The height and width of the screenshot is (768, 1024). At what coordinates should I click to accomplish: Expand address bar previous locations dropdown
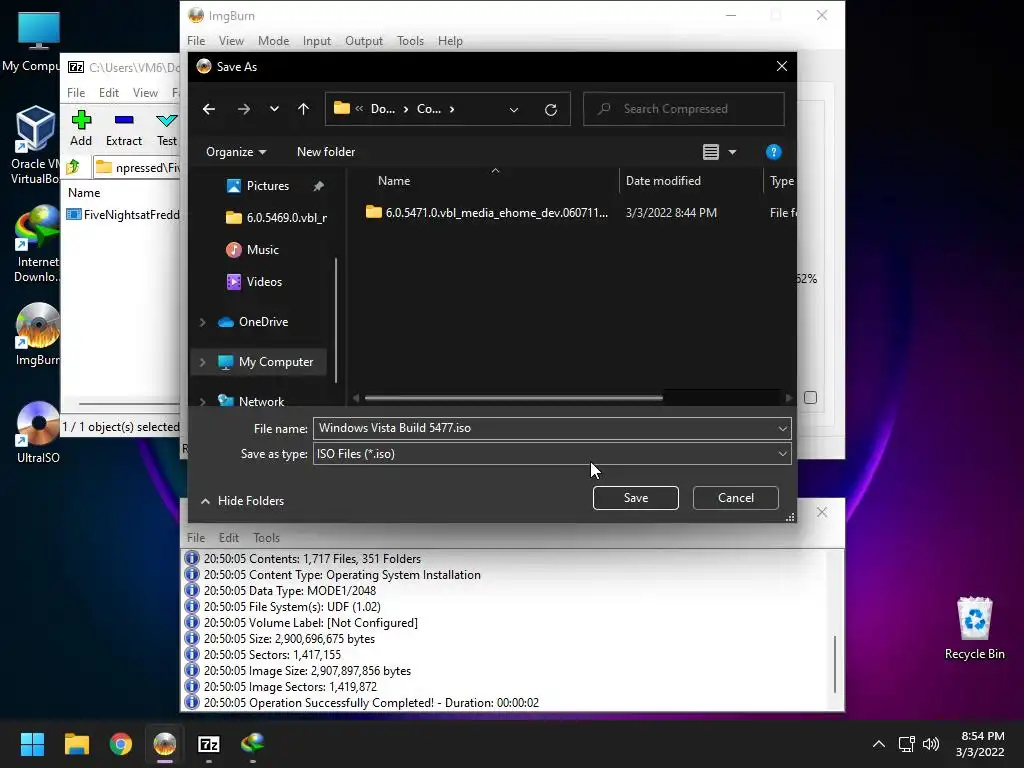514,109
